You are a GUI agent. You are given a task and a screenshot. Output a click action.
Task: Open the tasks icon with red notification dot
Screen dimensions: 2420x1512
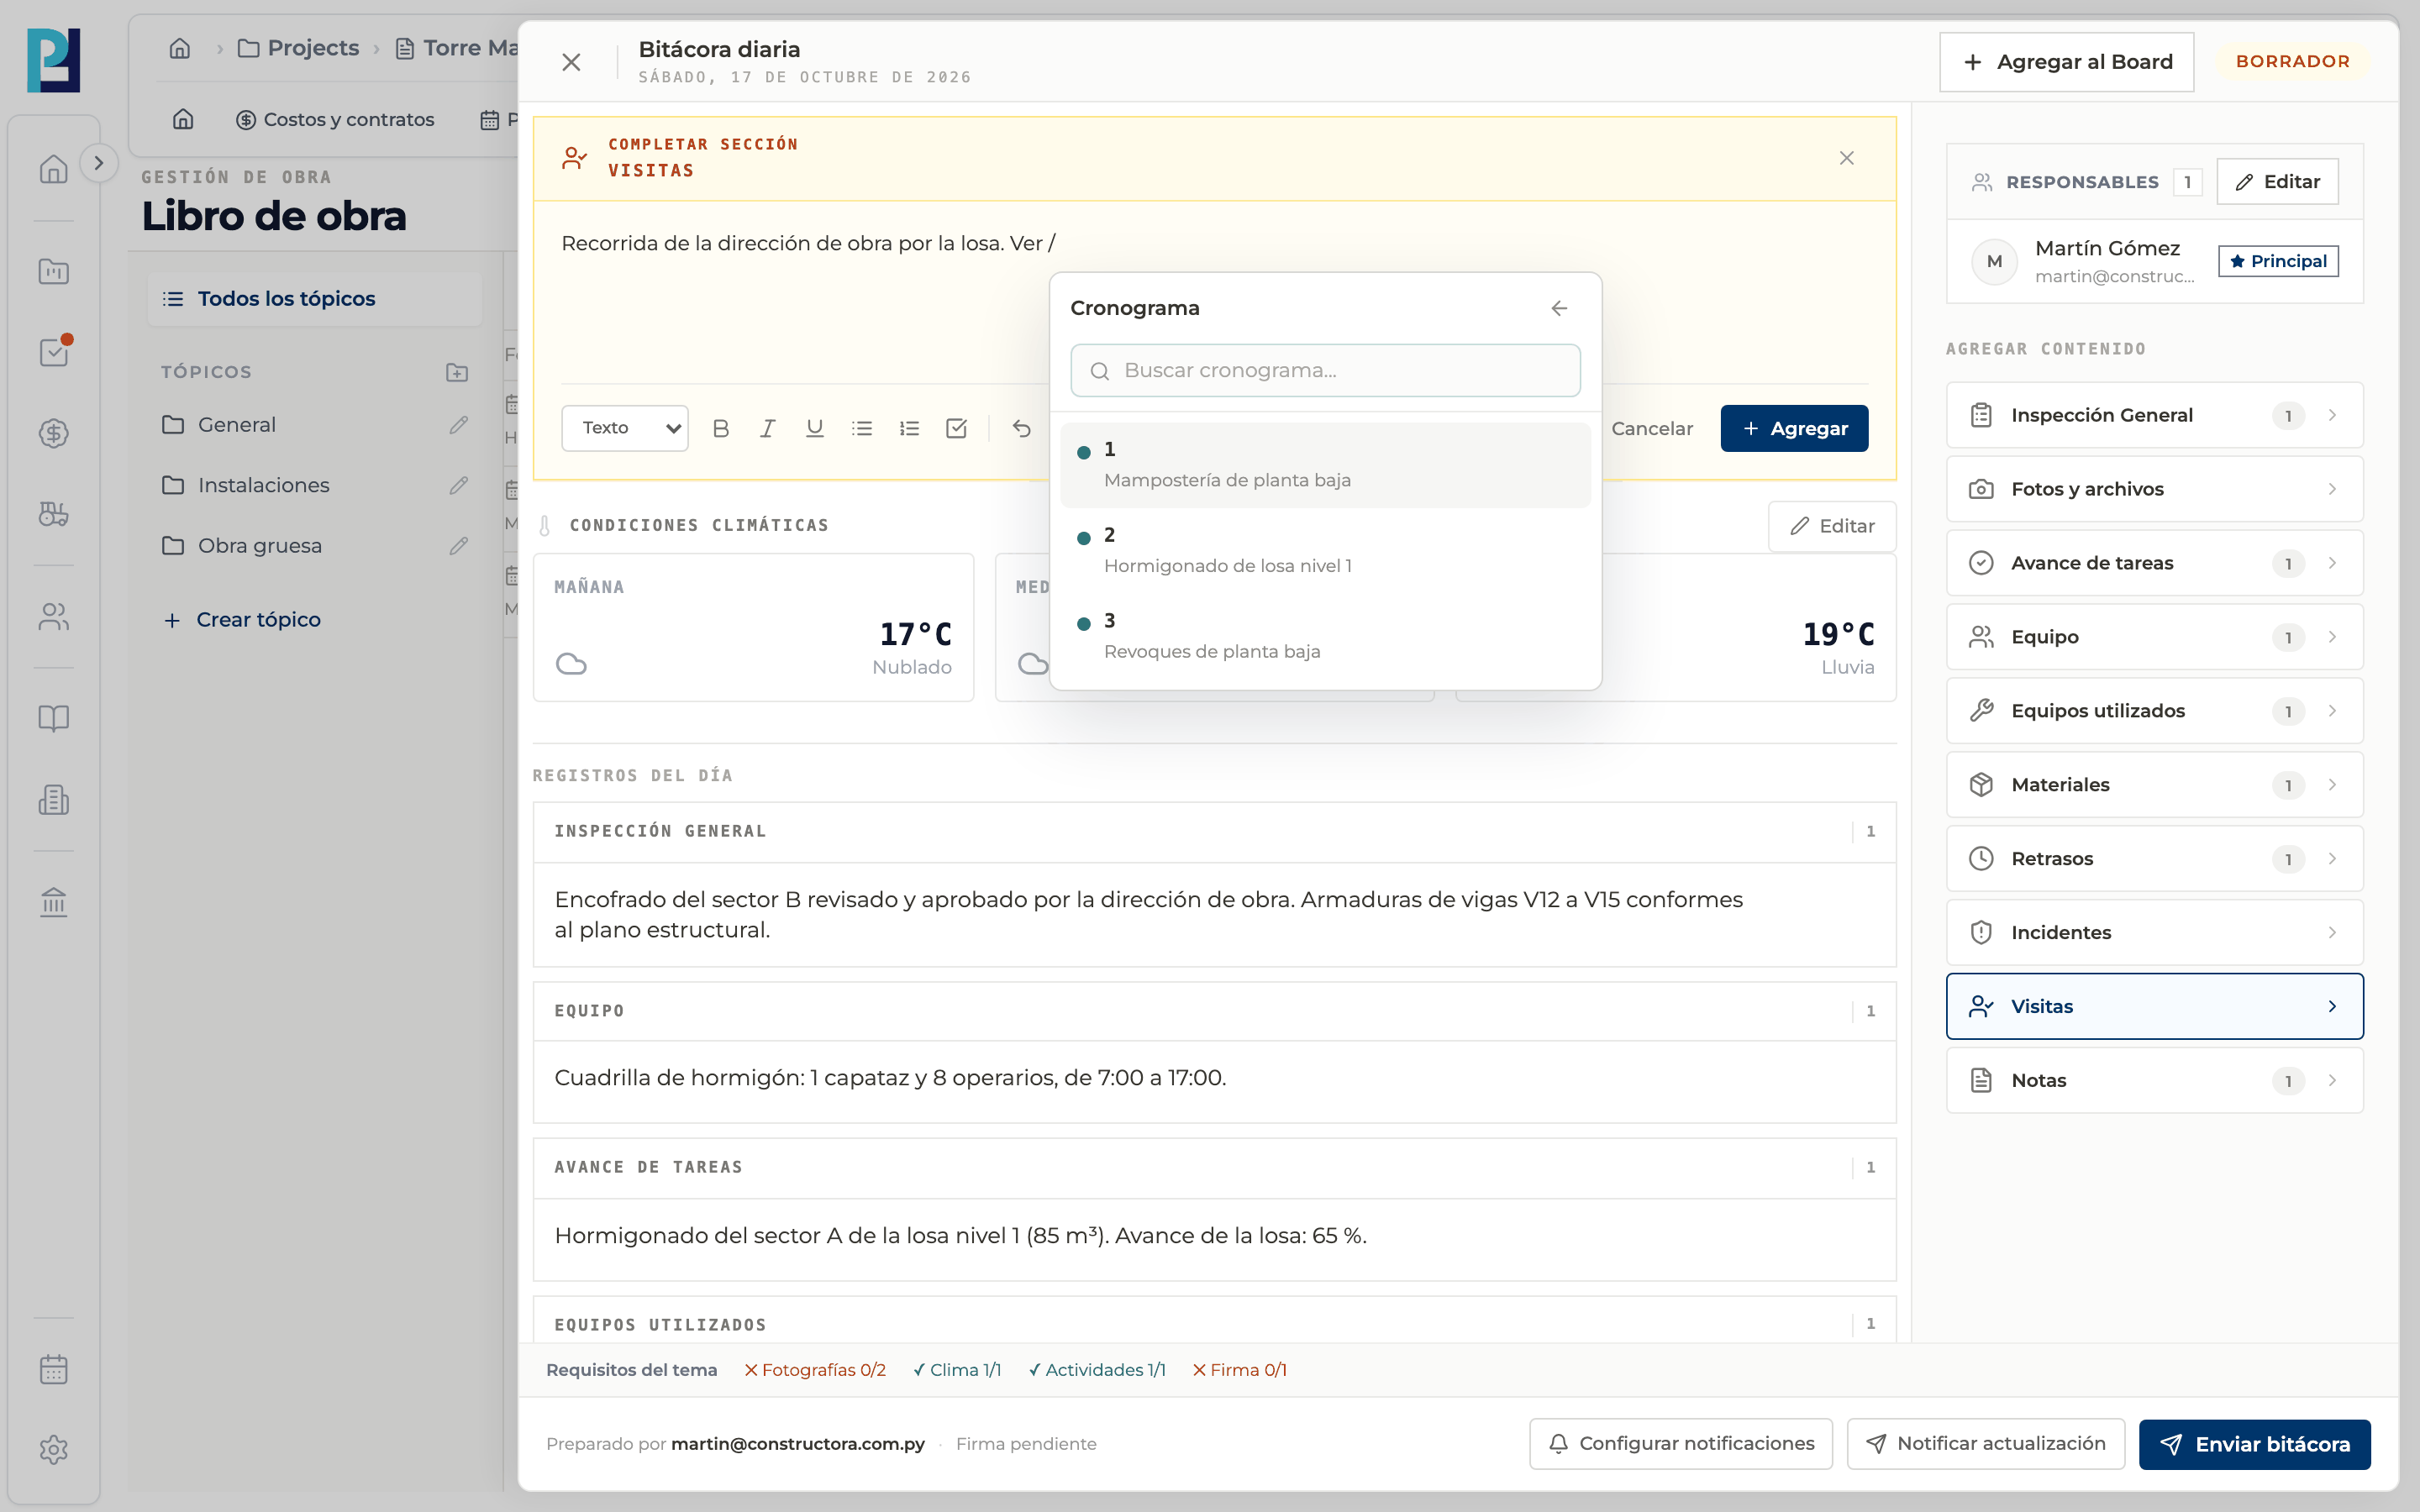(x=54, y=351)
